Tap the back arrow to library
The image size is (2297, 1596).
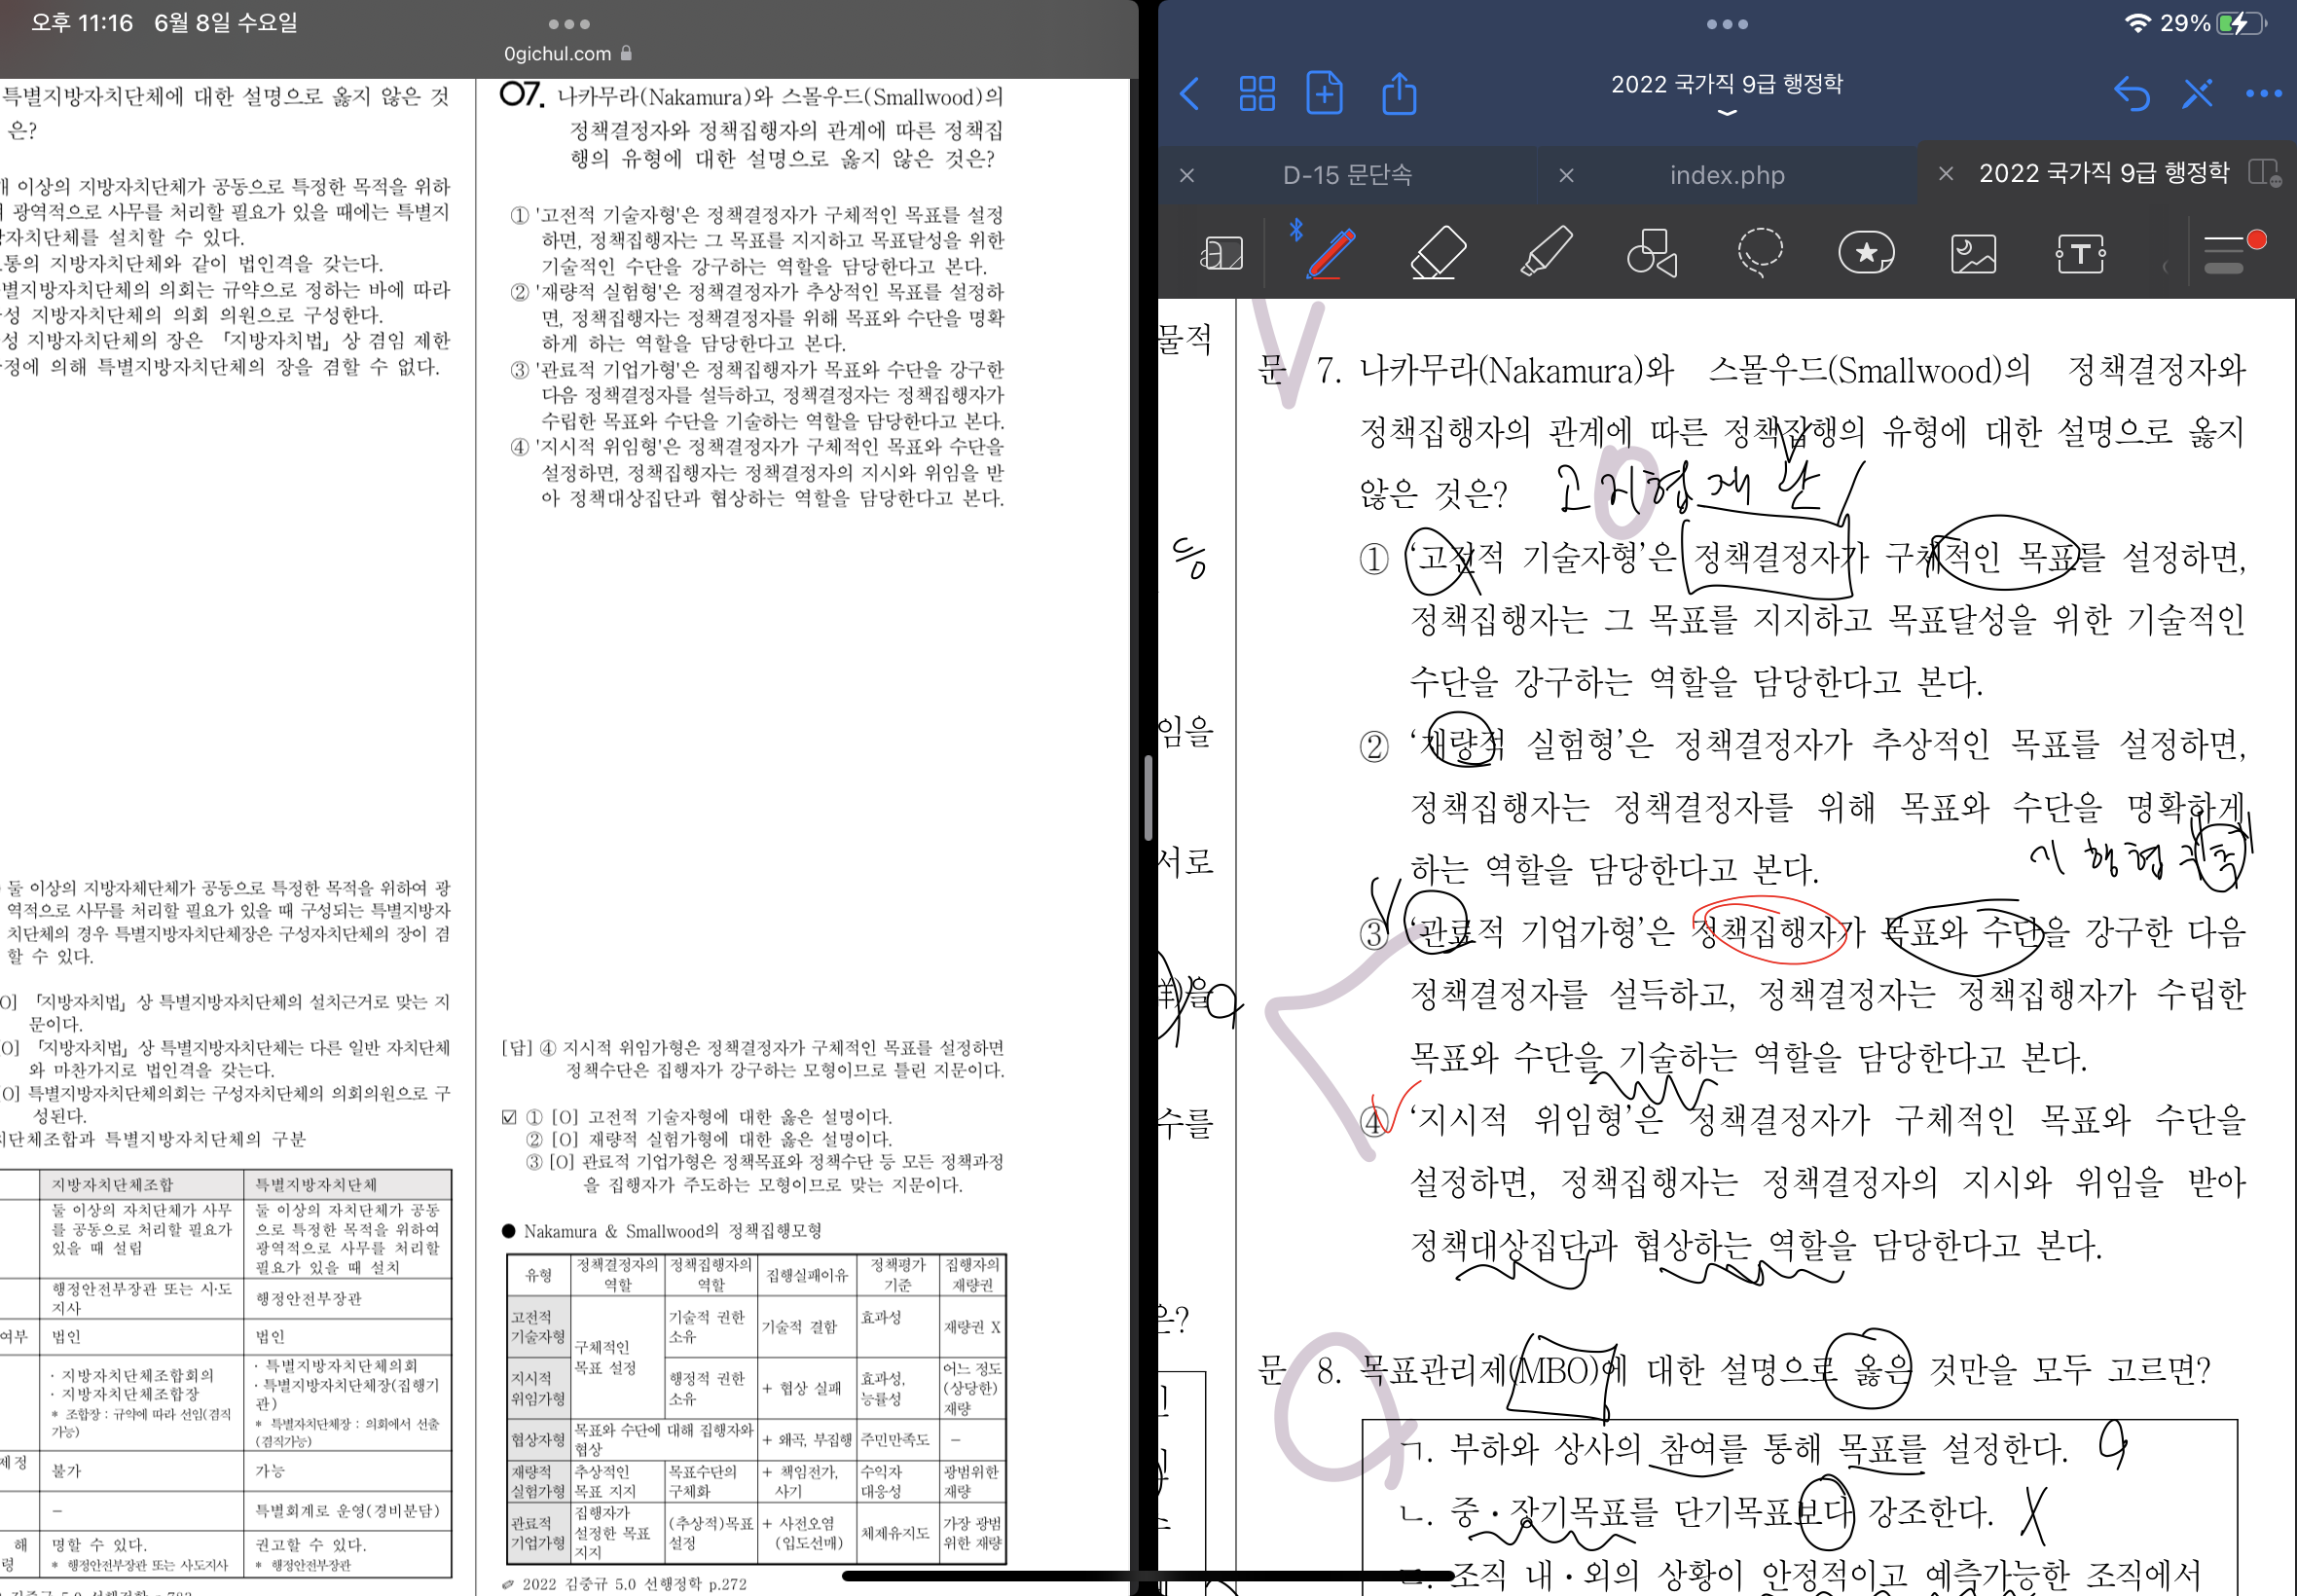pos(1190,94)
